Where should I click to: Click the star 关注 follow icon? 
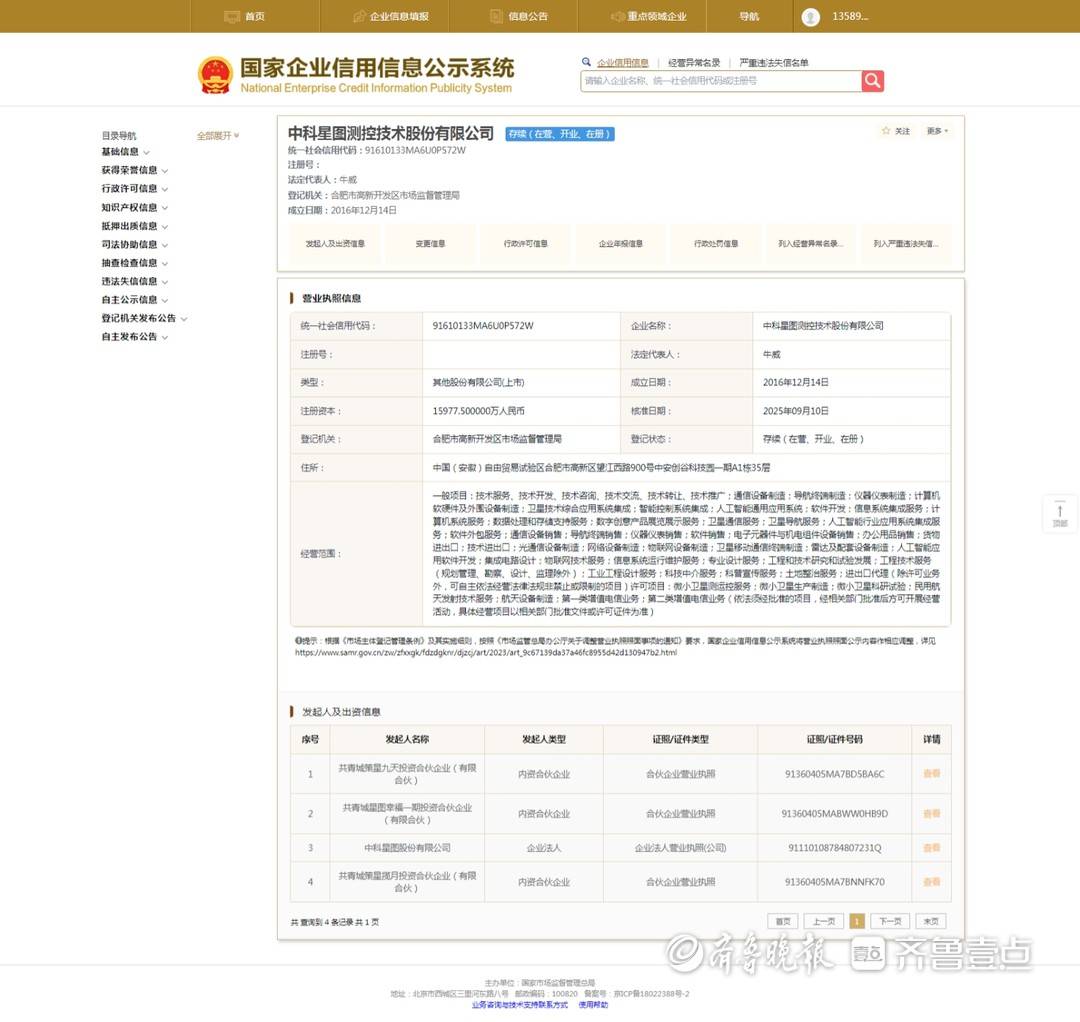(886, 130)
